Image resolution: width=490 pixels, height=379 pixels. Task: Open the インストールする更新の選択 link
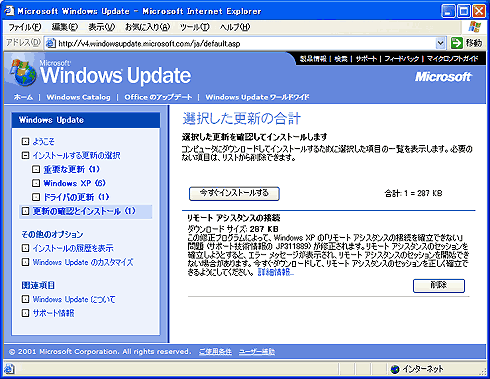(x=76, y=155)
